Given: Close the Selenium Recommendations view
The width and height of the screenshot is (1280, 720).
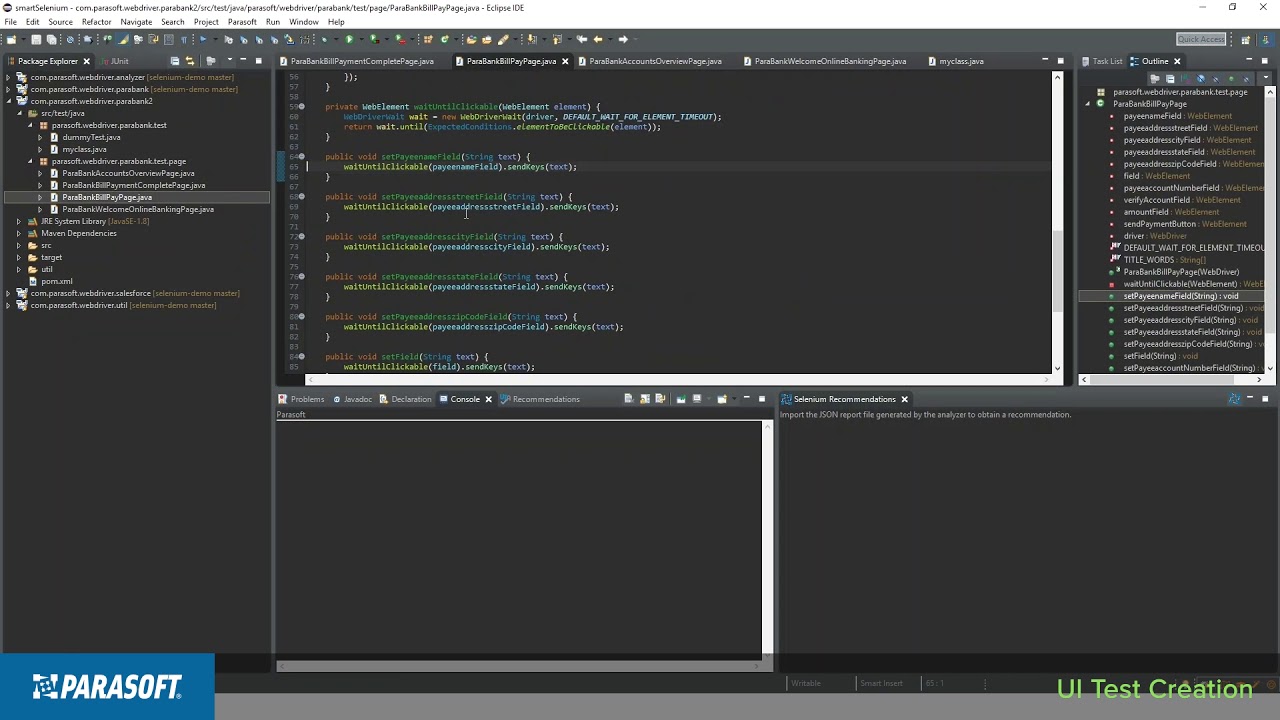Looking at the screenshot, I should 904,399.
